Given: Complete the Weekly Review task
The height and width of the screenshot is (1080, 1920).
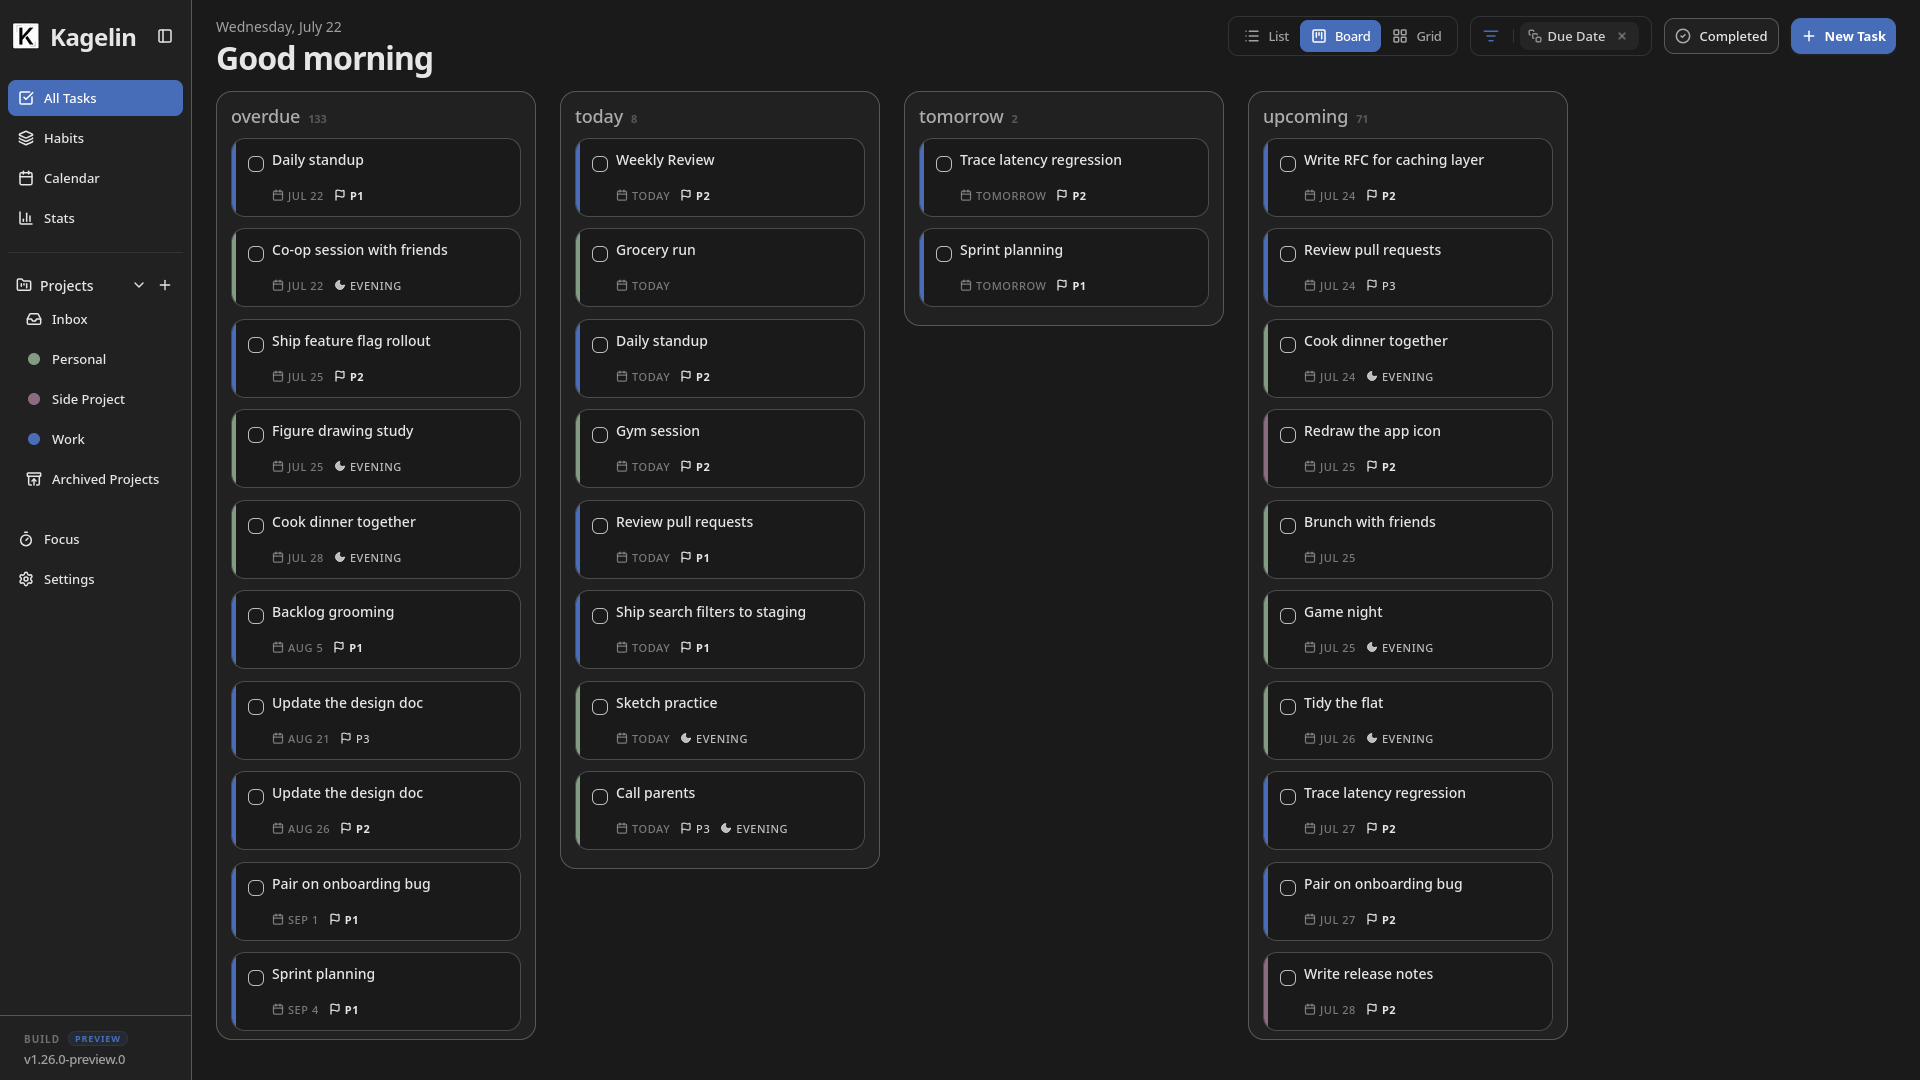Looking at the screenshot, I should [x=600, y=164].
